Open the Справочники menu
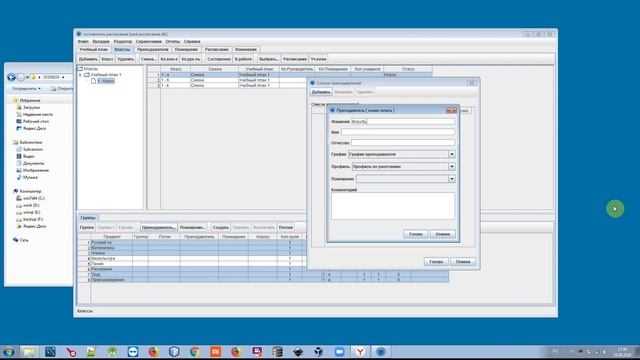Screen dimensions: 640x360 (149, 42)
